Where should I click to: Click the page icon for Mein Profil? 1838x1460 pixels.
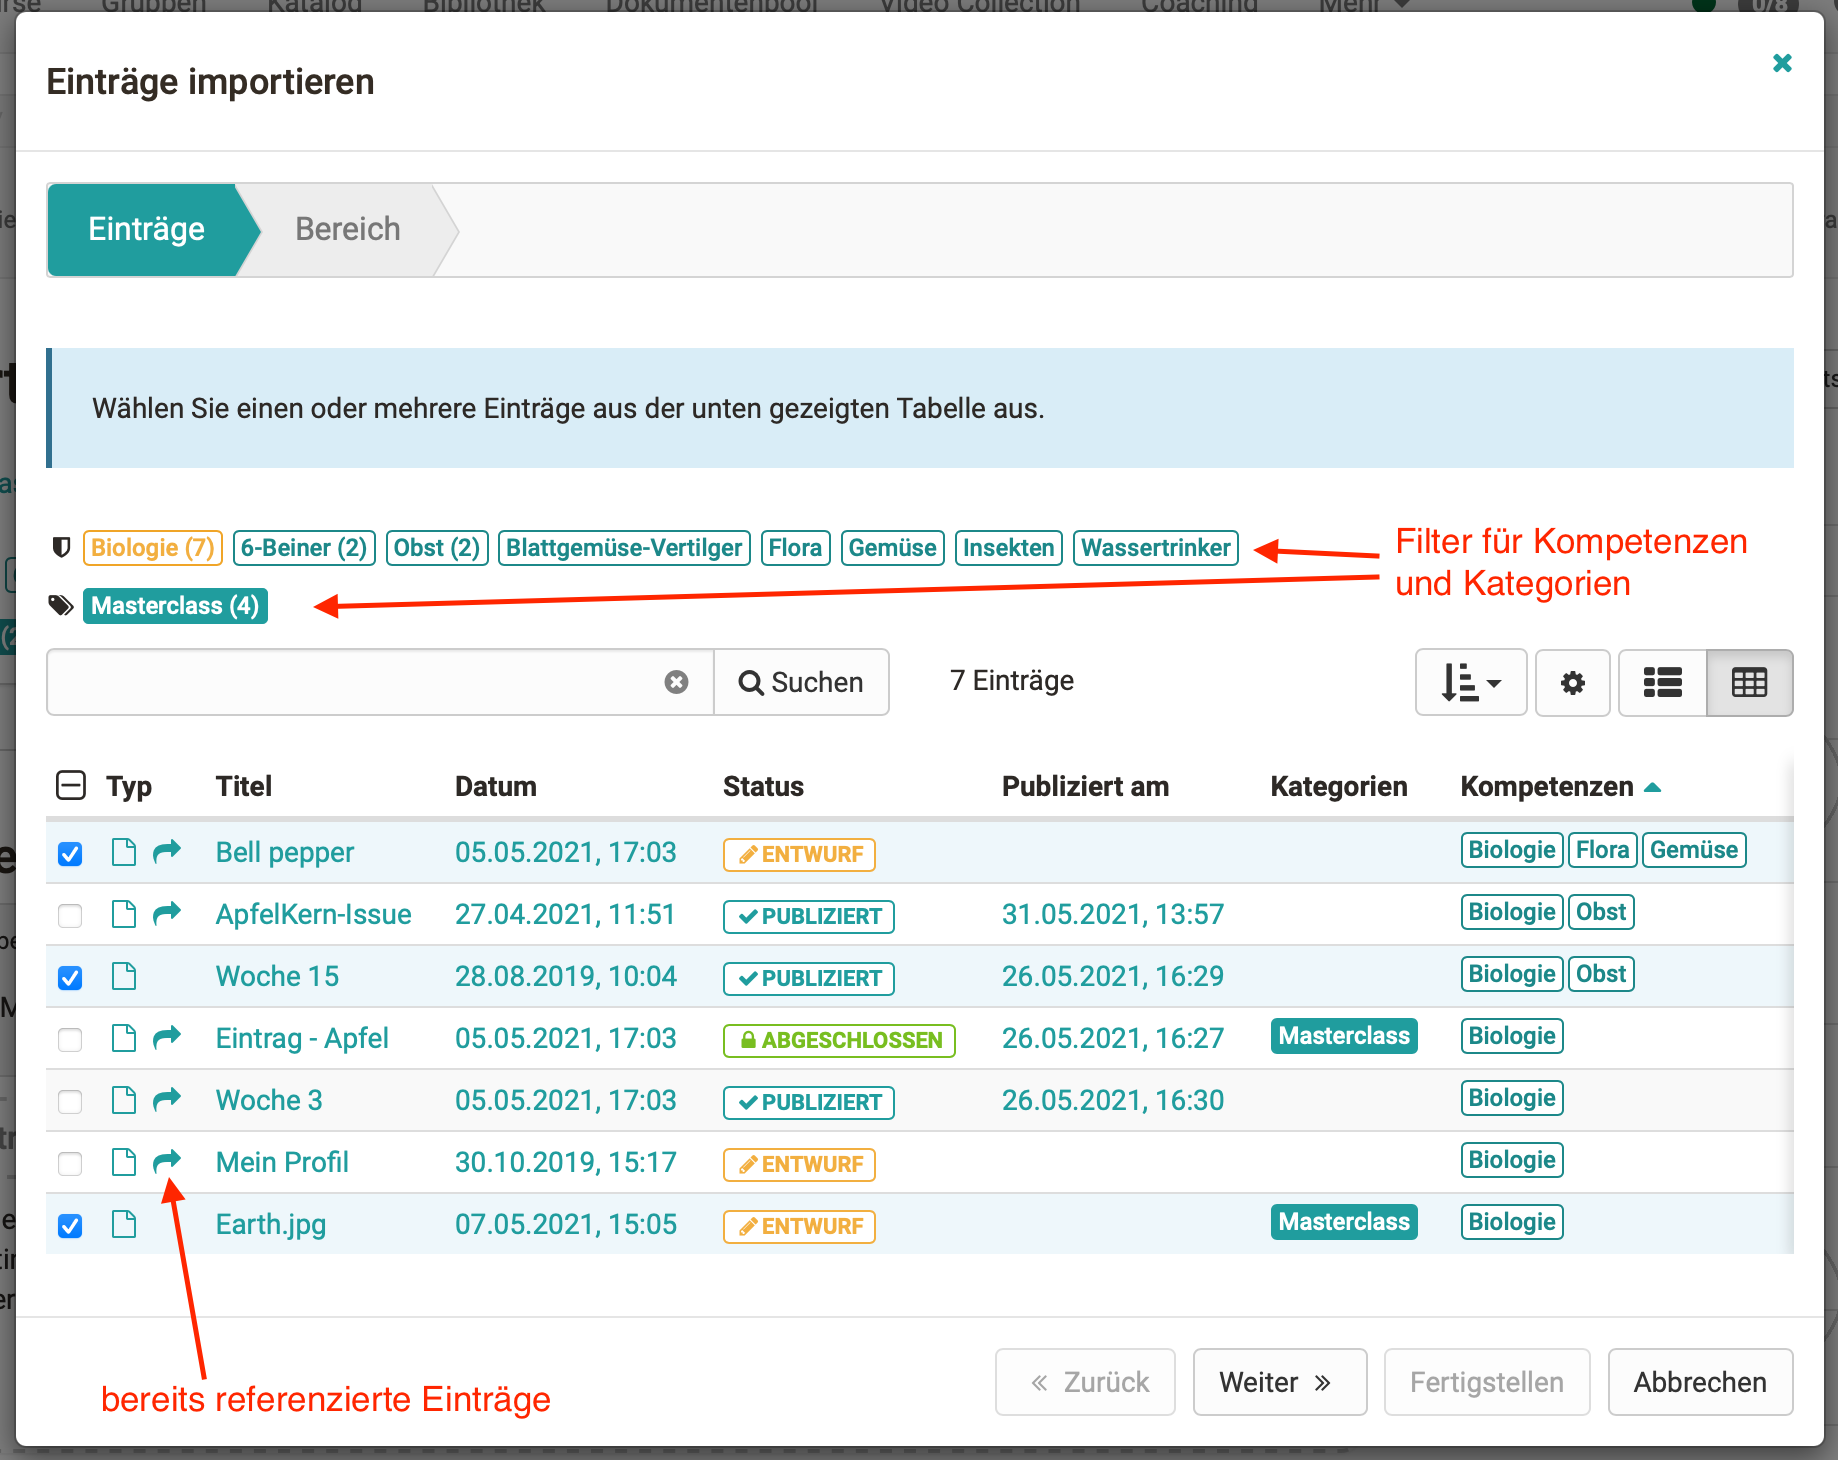124,1162
